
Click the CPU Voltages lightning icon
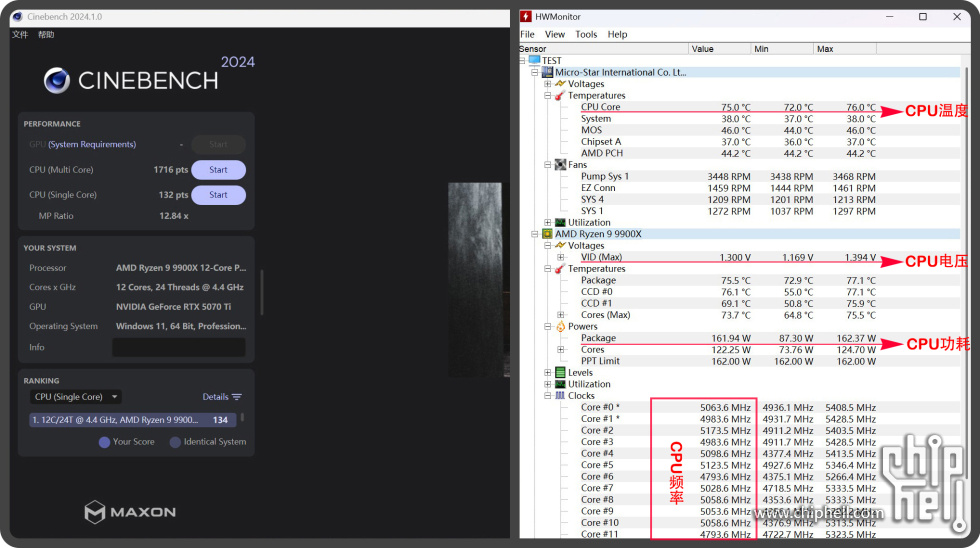[x=560, y=246]
